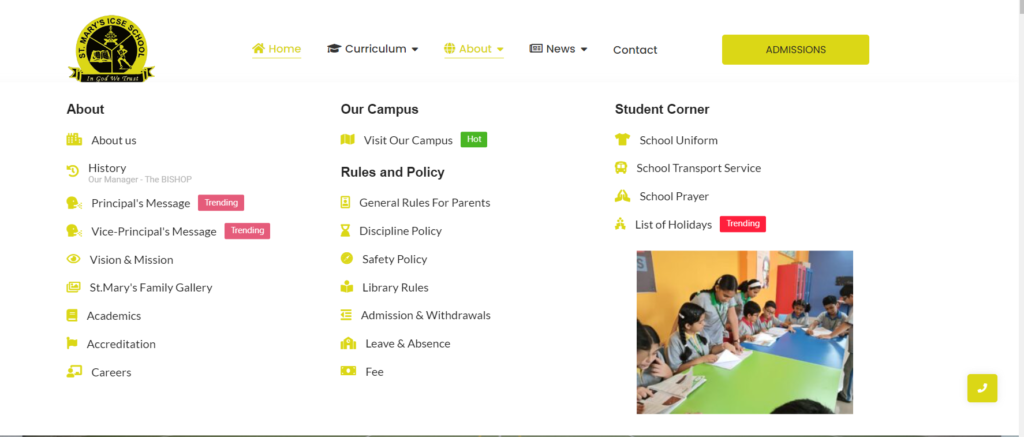Viewport: 1024px width, 437px height.
Task: Click the classroom students photo
Action: [x=745, y=332]
